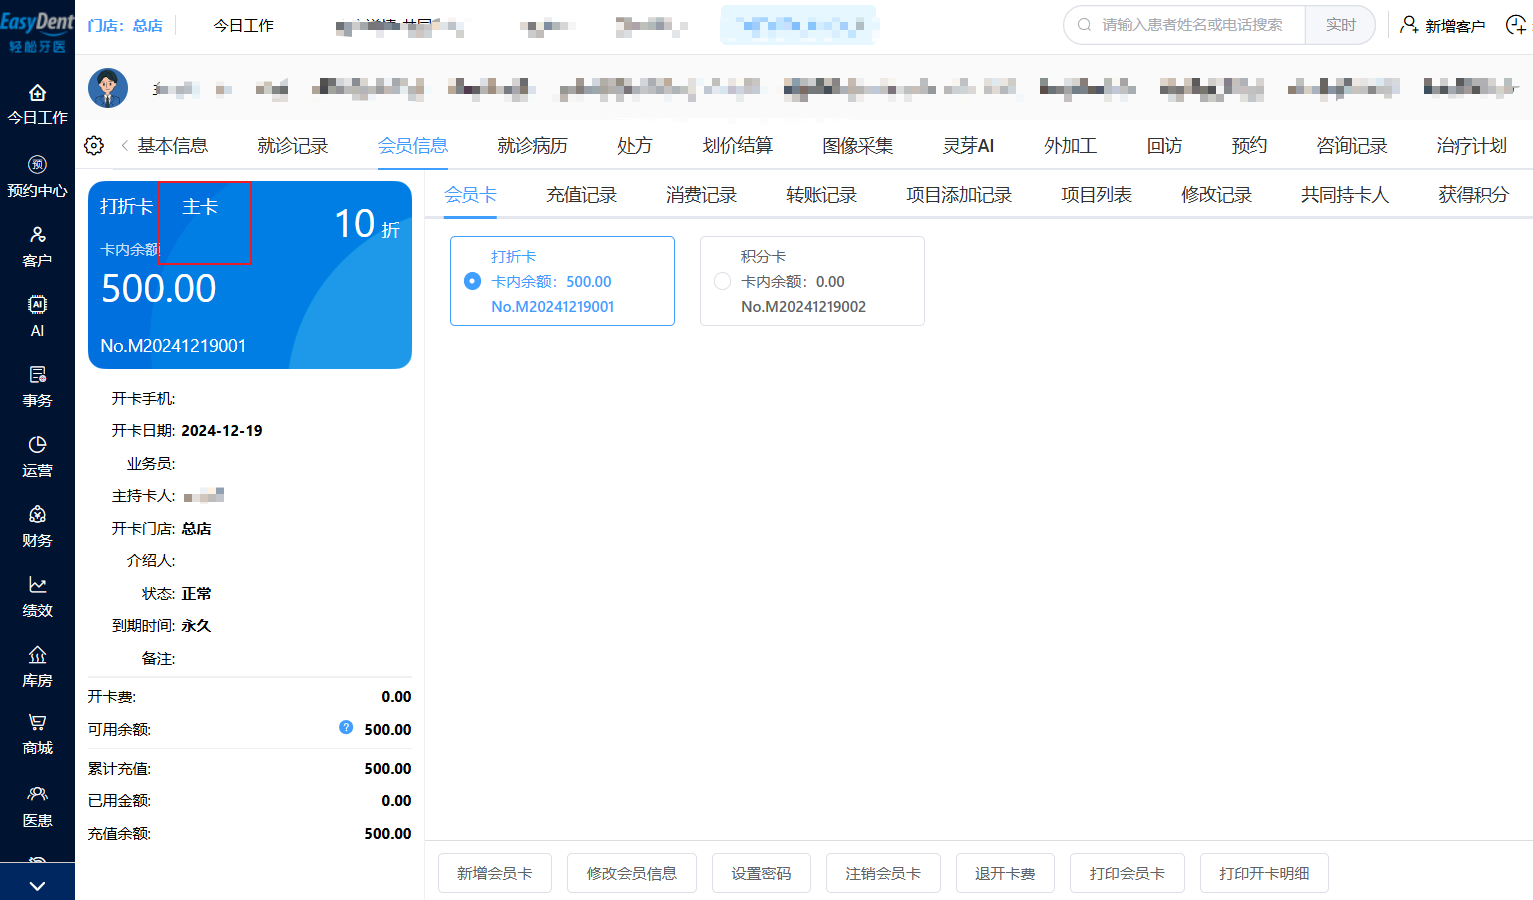This screenshot has width=1533, height=900.
Task: Click the blue 打折卡 member card banner
Action: (250, 275)
